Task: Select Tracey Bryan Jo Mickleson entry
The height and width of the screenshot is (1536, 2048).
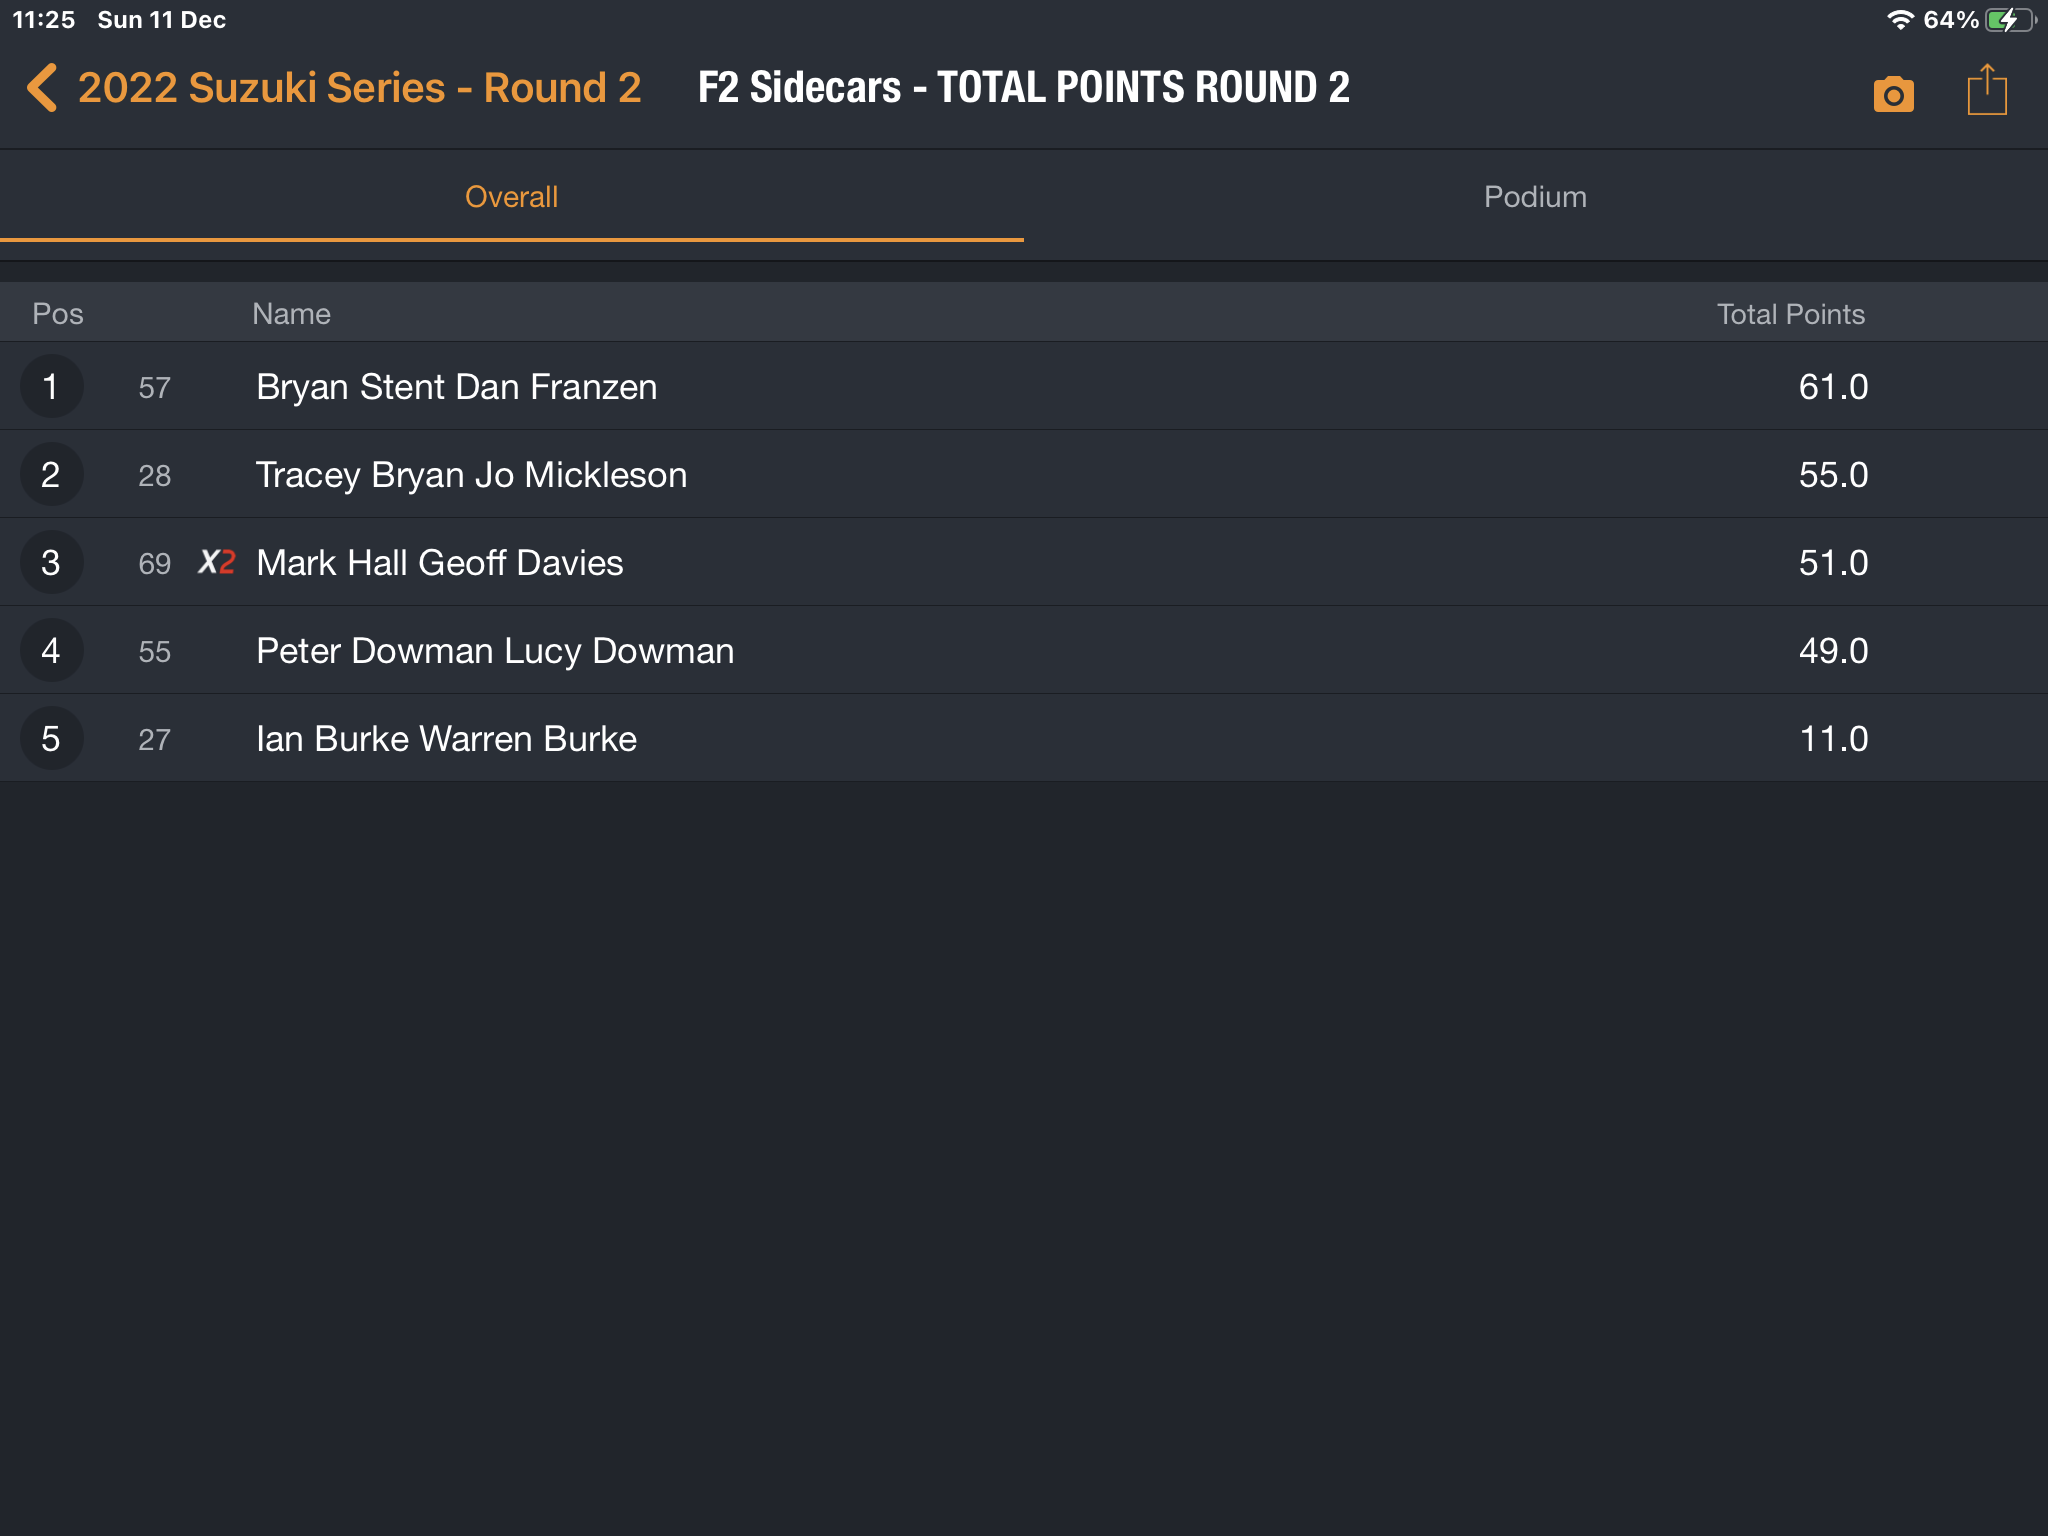Action: [1024, 475]
